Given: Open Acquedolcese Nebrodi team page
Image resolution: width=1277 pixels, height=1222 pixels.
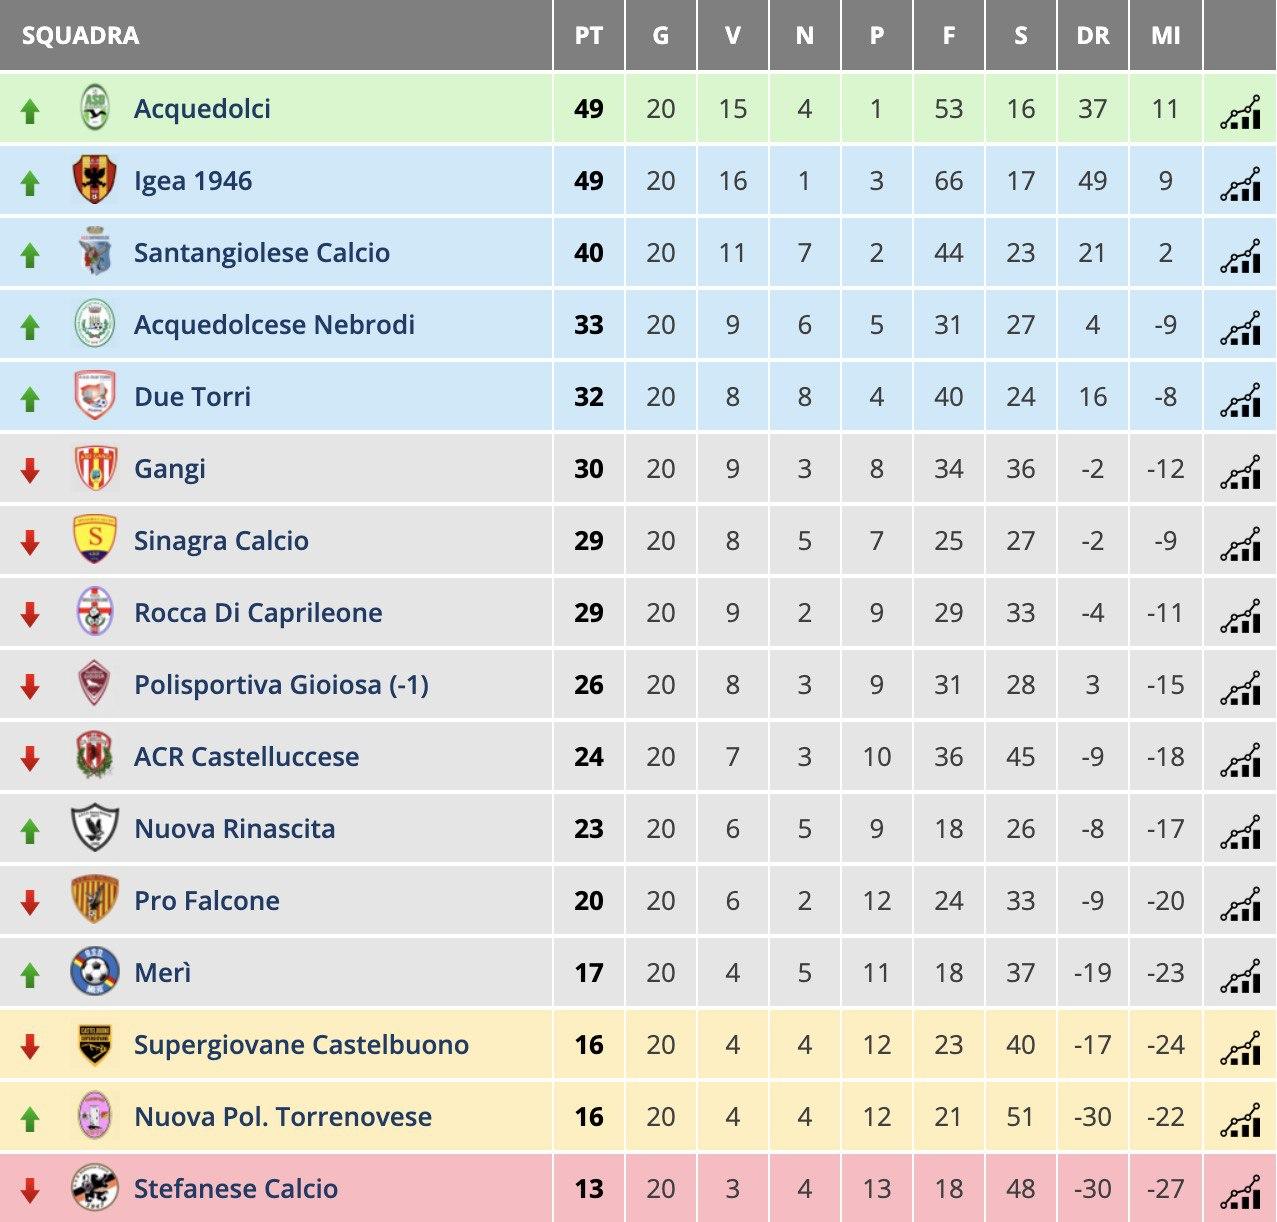Looking at the screenshot, I should pyautogui.click(x=274, y=324).
